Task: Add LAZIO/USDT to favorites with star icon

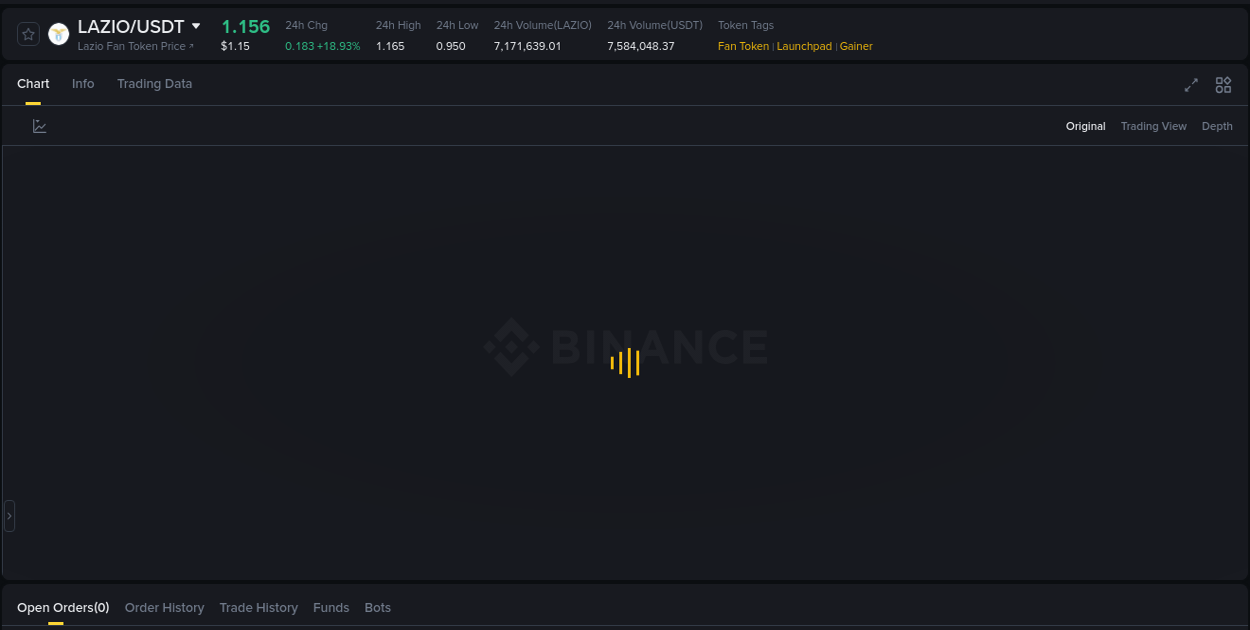Action: pyautogui.click(x=28, y=33)
